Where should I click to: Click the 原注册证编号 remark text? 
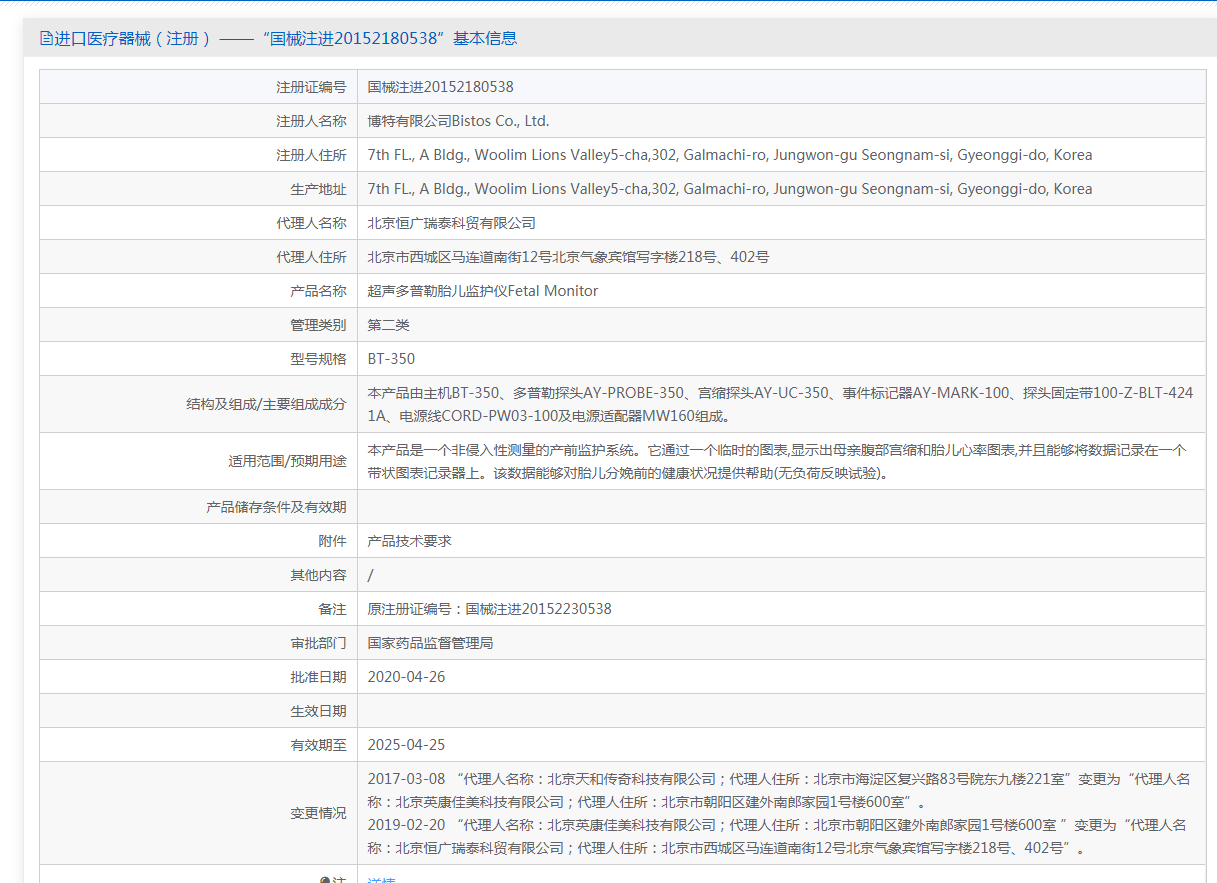(x=489, y=609)
